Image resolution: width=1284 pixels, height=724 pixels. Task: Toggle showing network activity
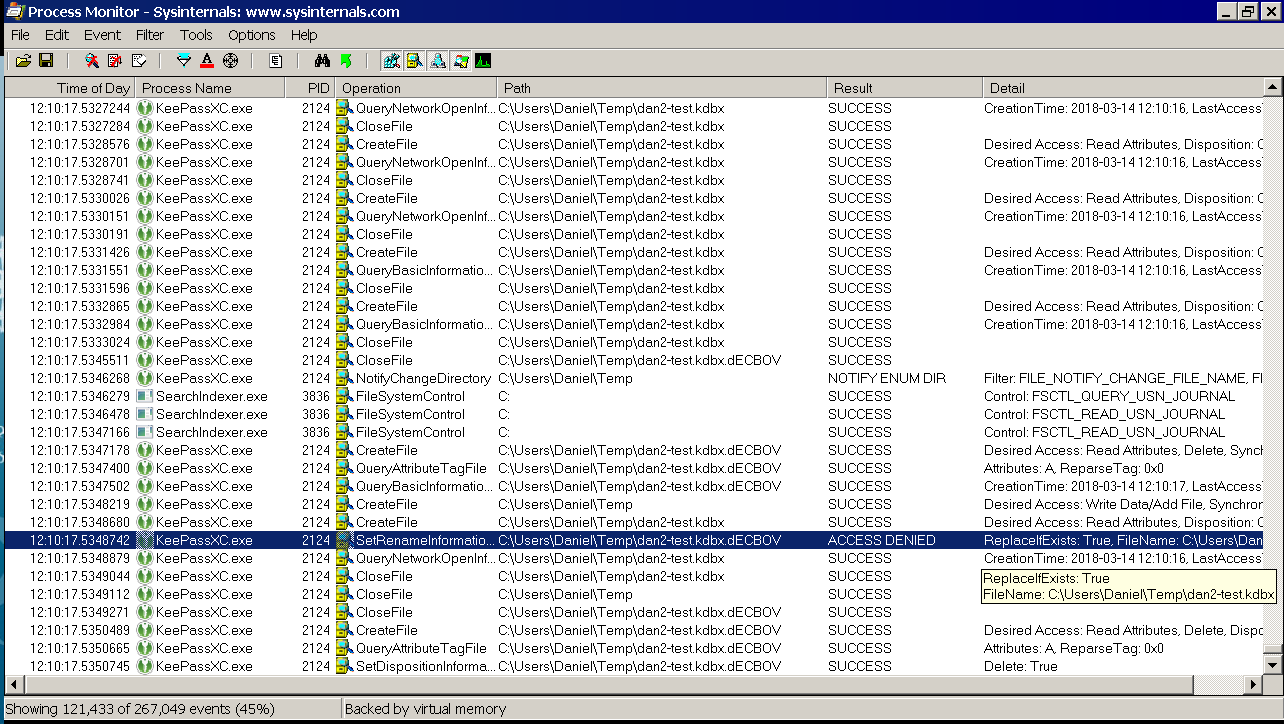coord(438,60)
